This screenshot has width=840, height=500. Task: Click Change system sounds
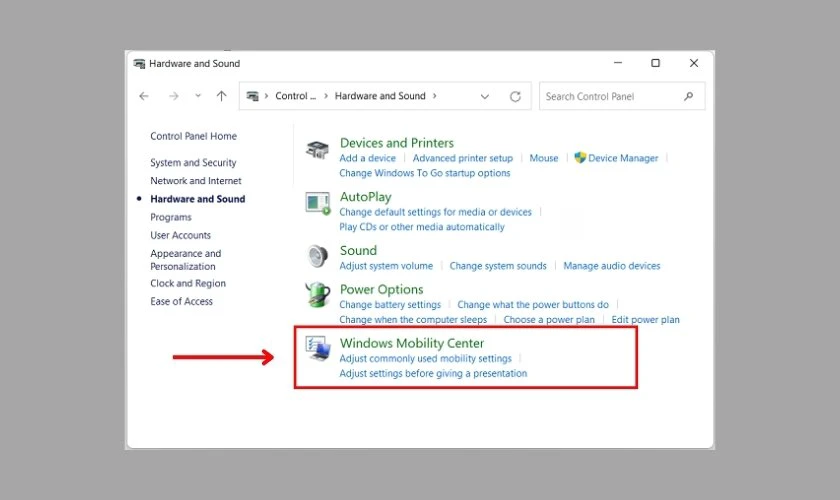[x=498, y=266]
